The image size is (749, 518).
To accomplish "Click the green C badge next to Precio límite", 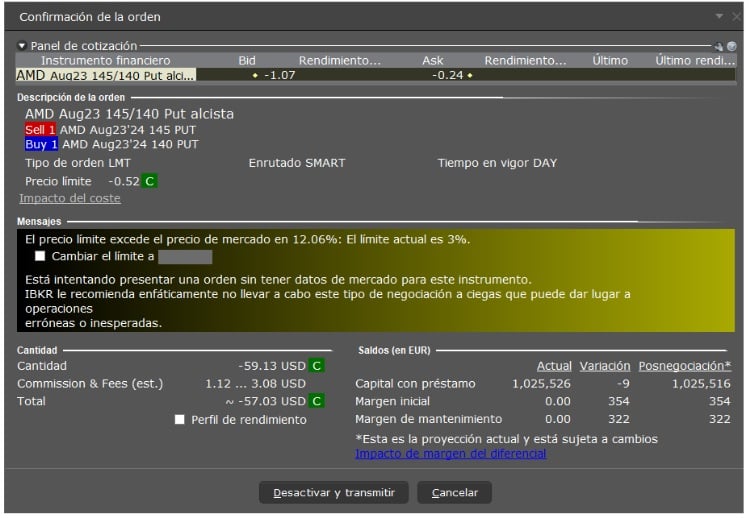I will [150, 181].
